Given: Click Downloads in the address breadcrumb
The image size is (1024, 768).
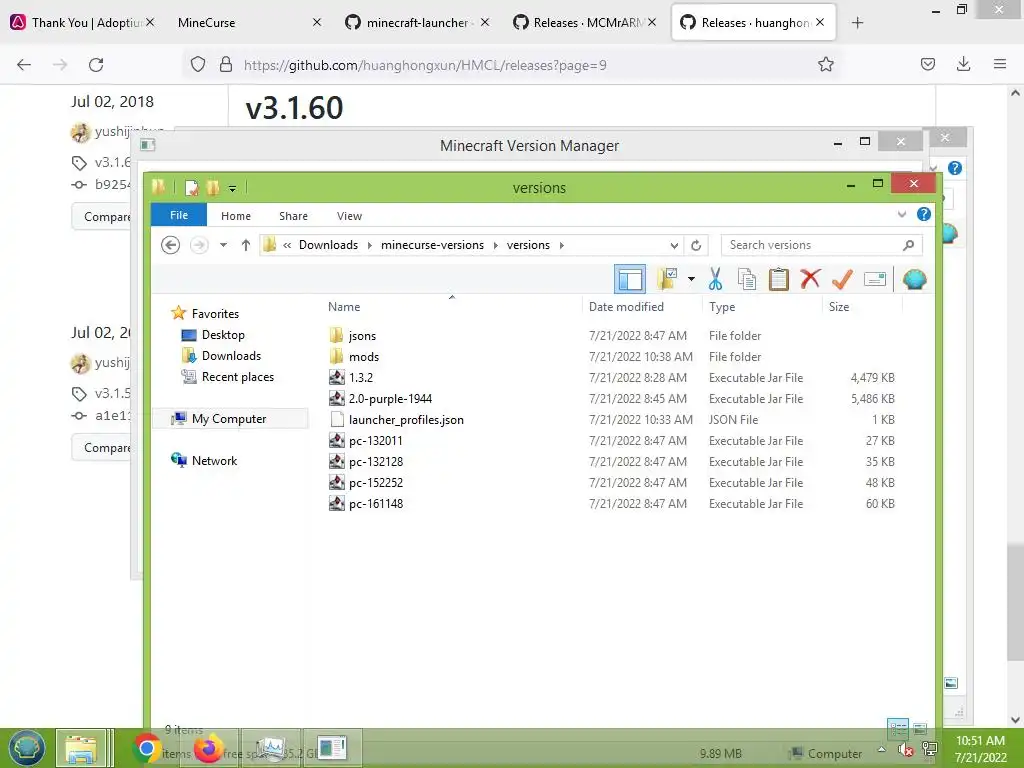Looking at the screenshot, I should (x=328, y=245).
